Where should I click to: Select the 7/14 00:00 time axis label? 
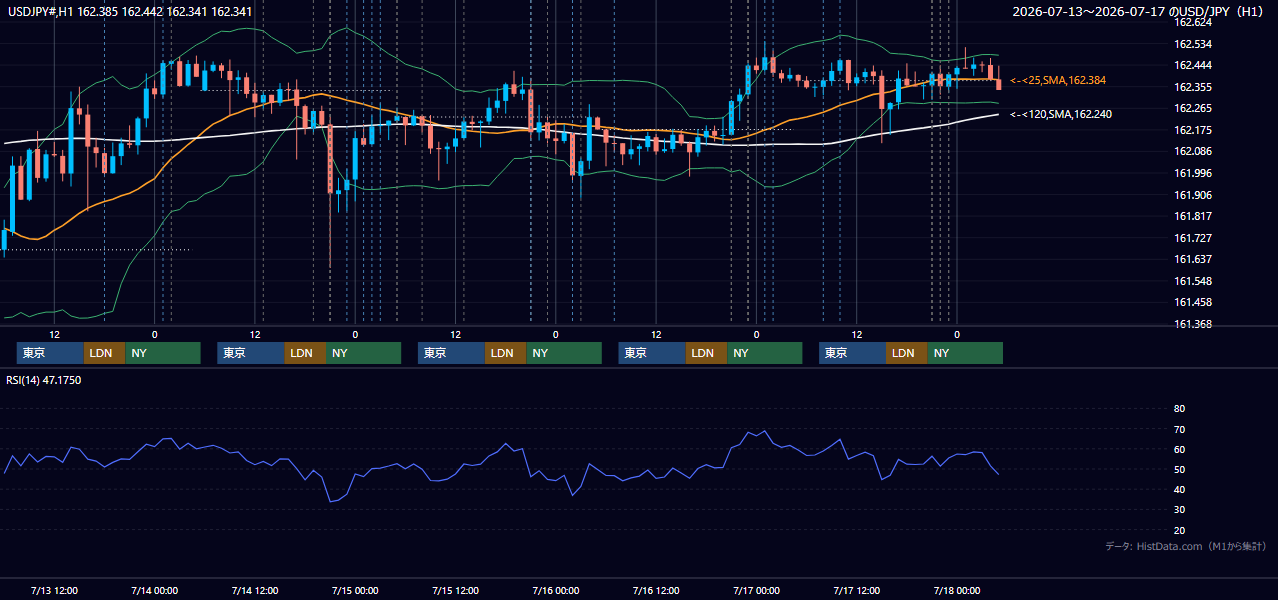click(x=154, y=590)
